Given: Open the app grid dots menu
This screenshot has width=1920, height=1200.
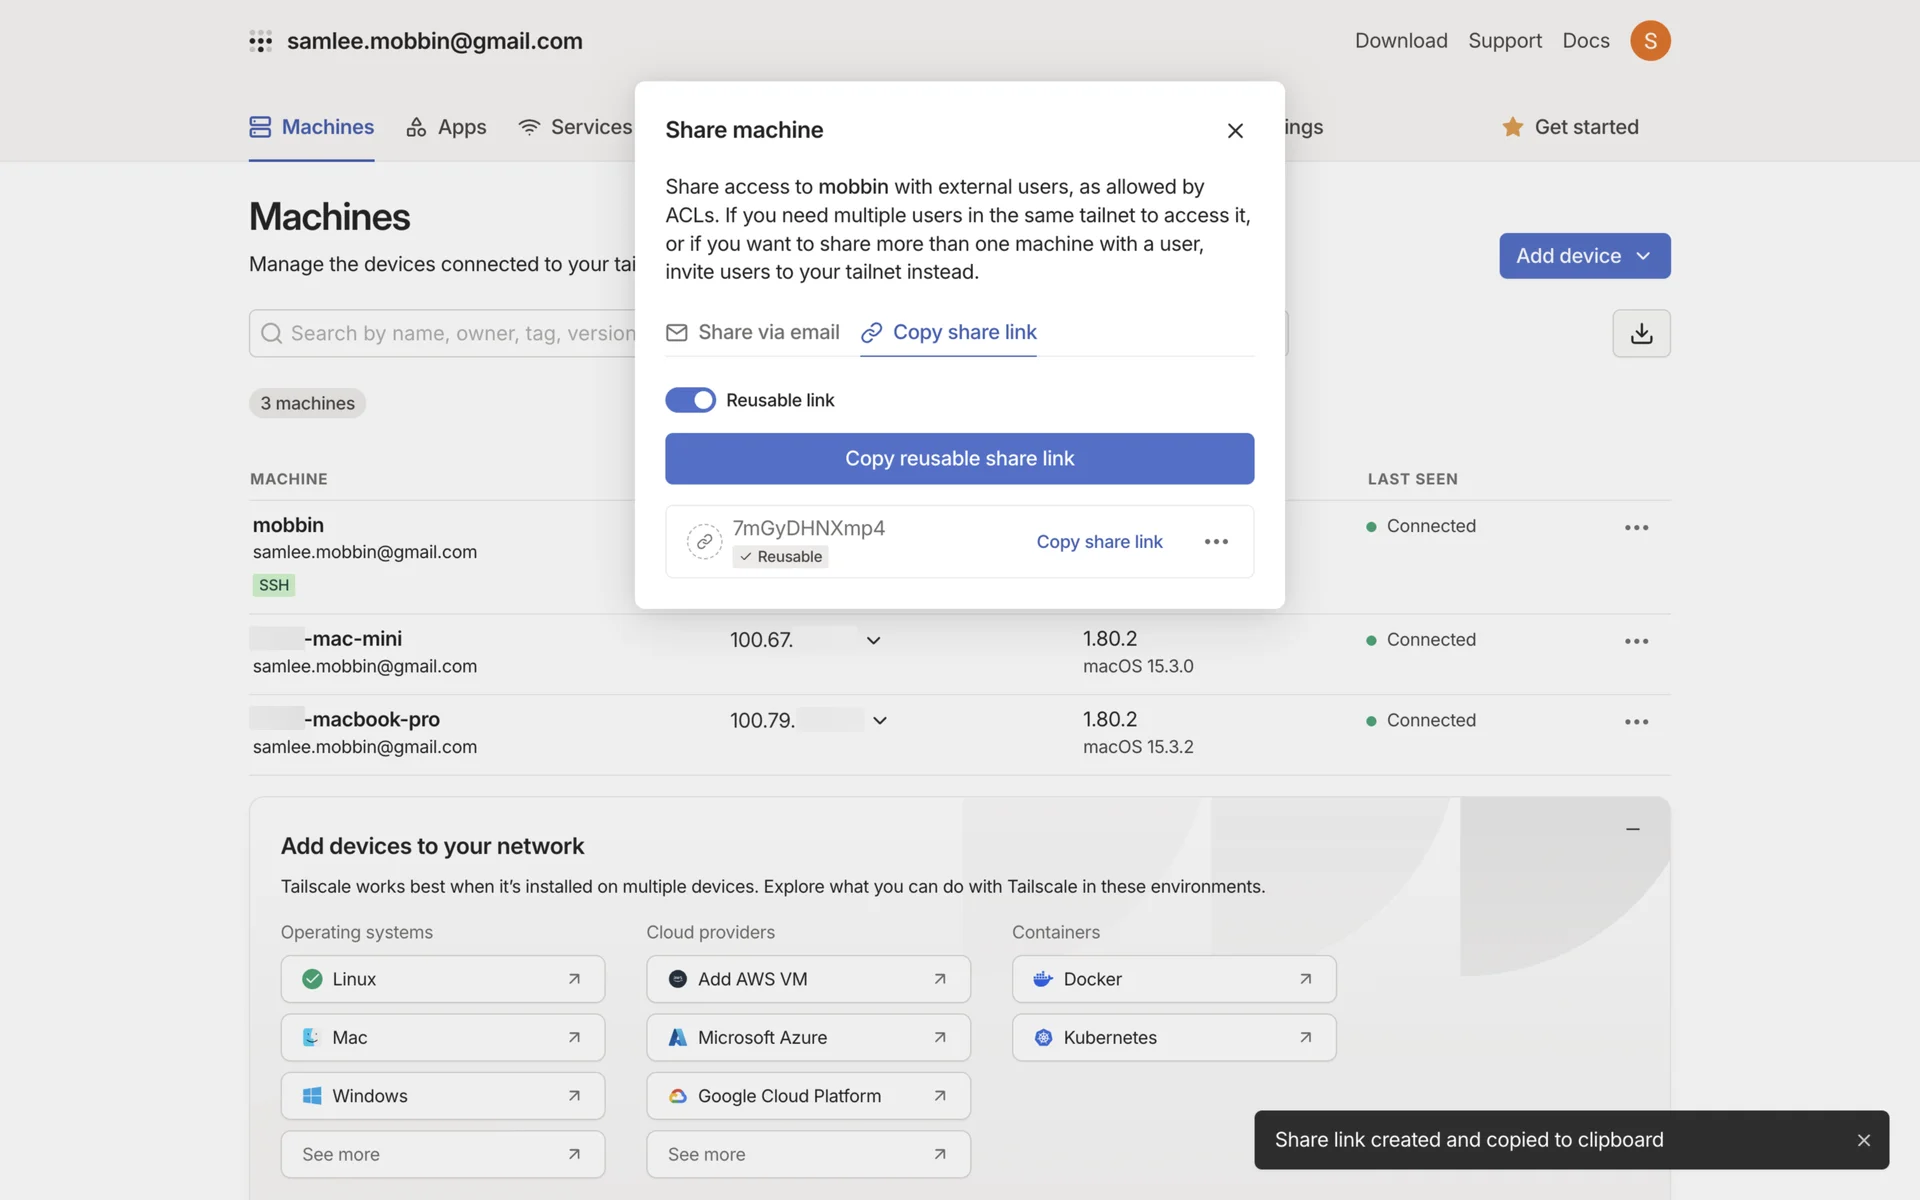Looking at the screenshot, I should (x=260, y=41).
